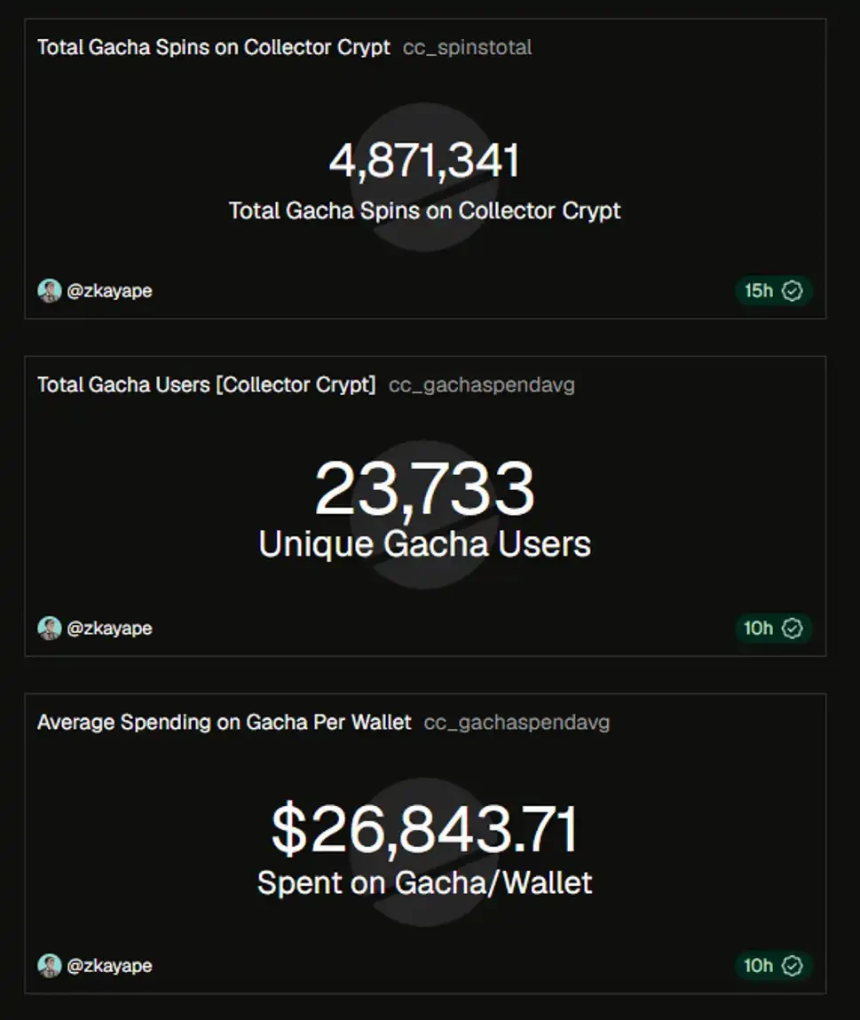Click the Dune watermark logo behind 23,733
Image resolution: width=860 pixels, height=1020 pixels.
tap(424, 515)
